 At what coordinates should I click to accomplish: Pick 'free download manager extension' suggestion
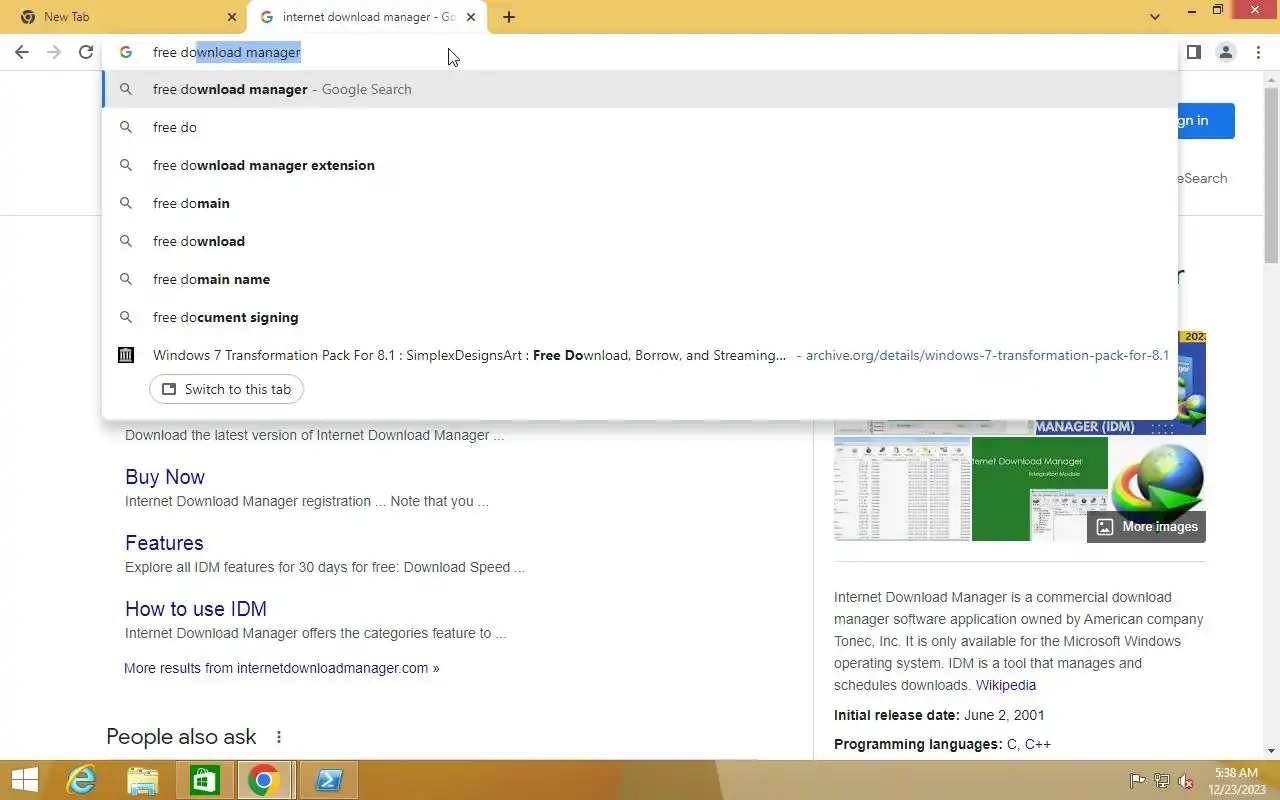(x=640, y=165)
